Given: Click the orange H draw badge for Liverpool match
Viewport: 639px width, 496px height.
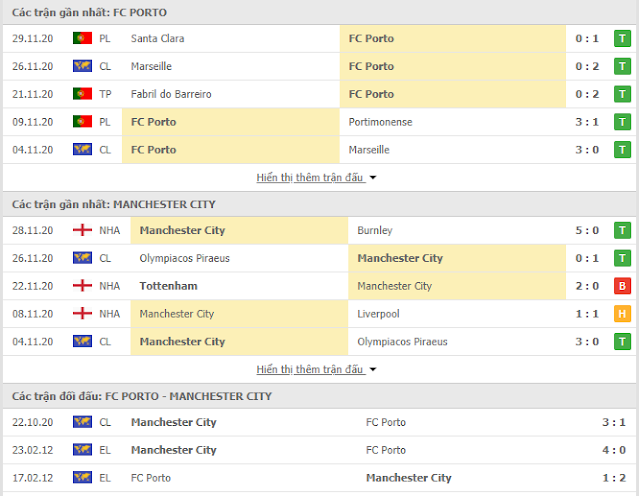Looking at the screenshot, I should pyautogui.click(x=622, y=314).
